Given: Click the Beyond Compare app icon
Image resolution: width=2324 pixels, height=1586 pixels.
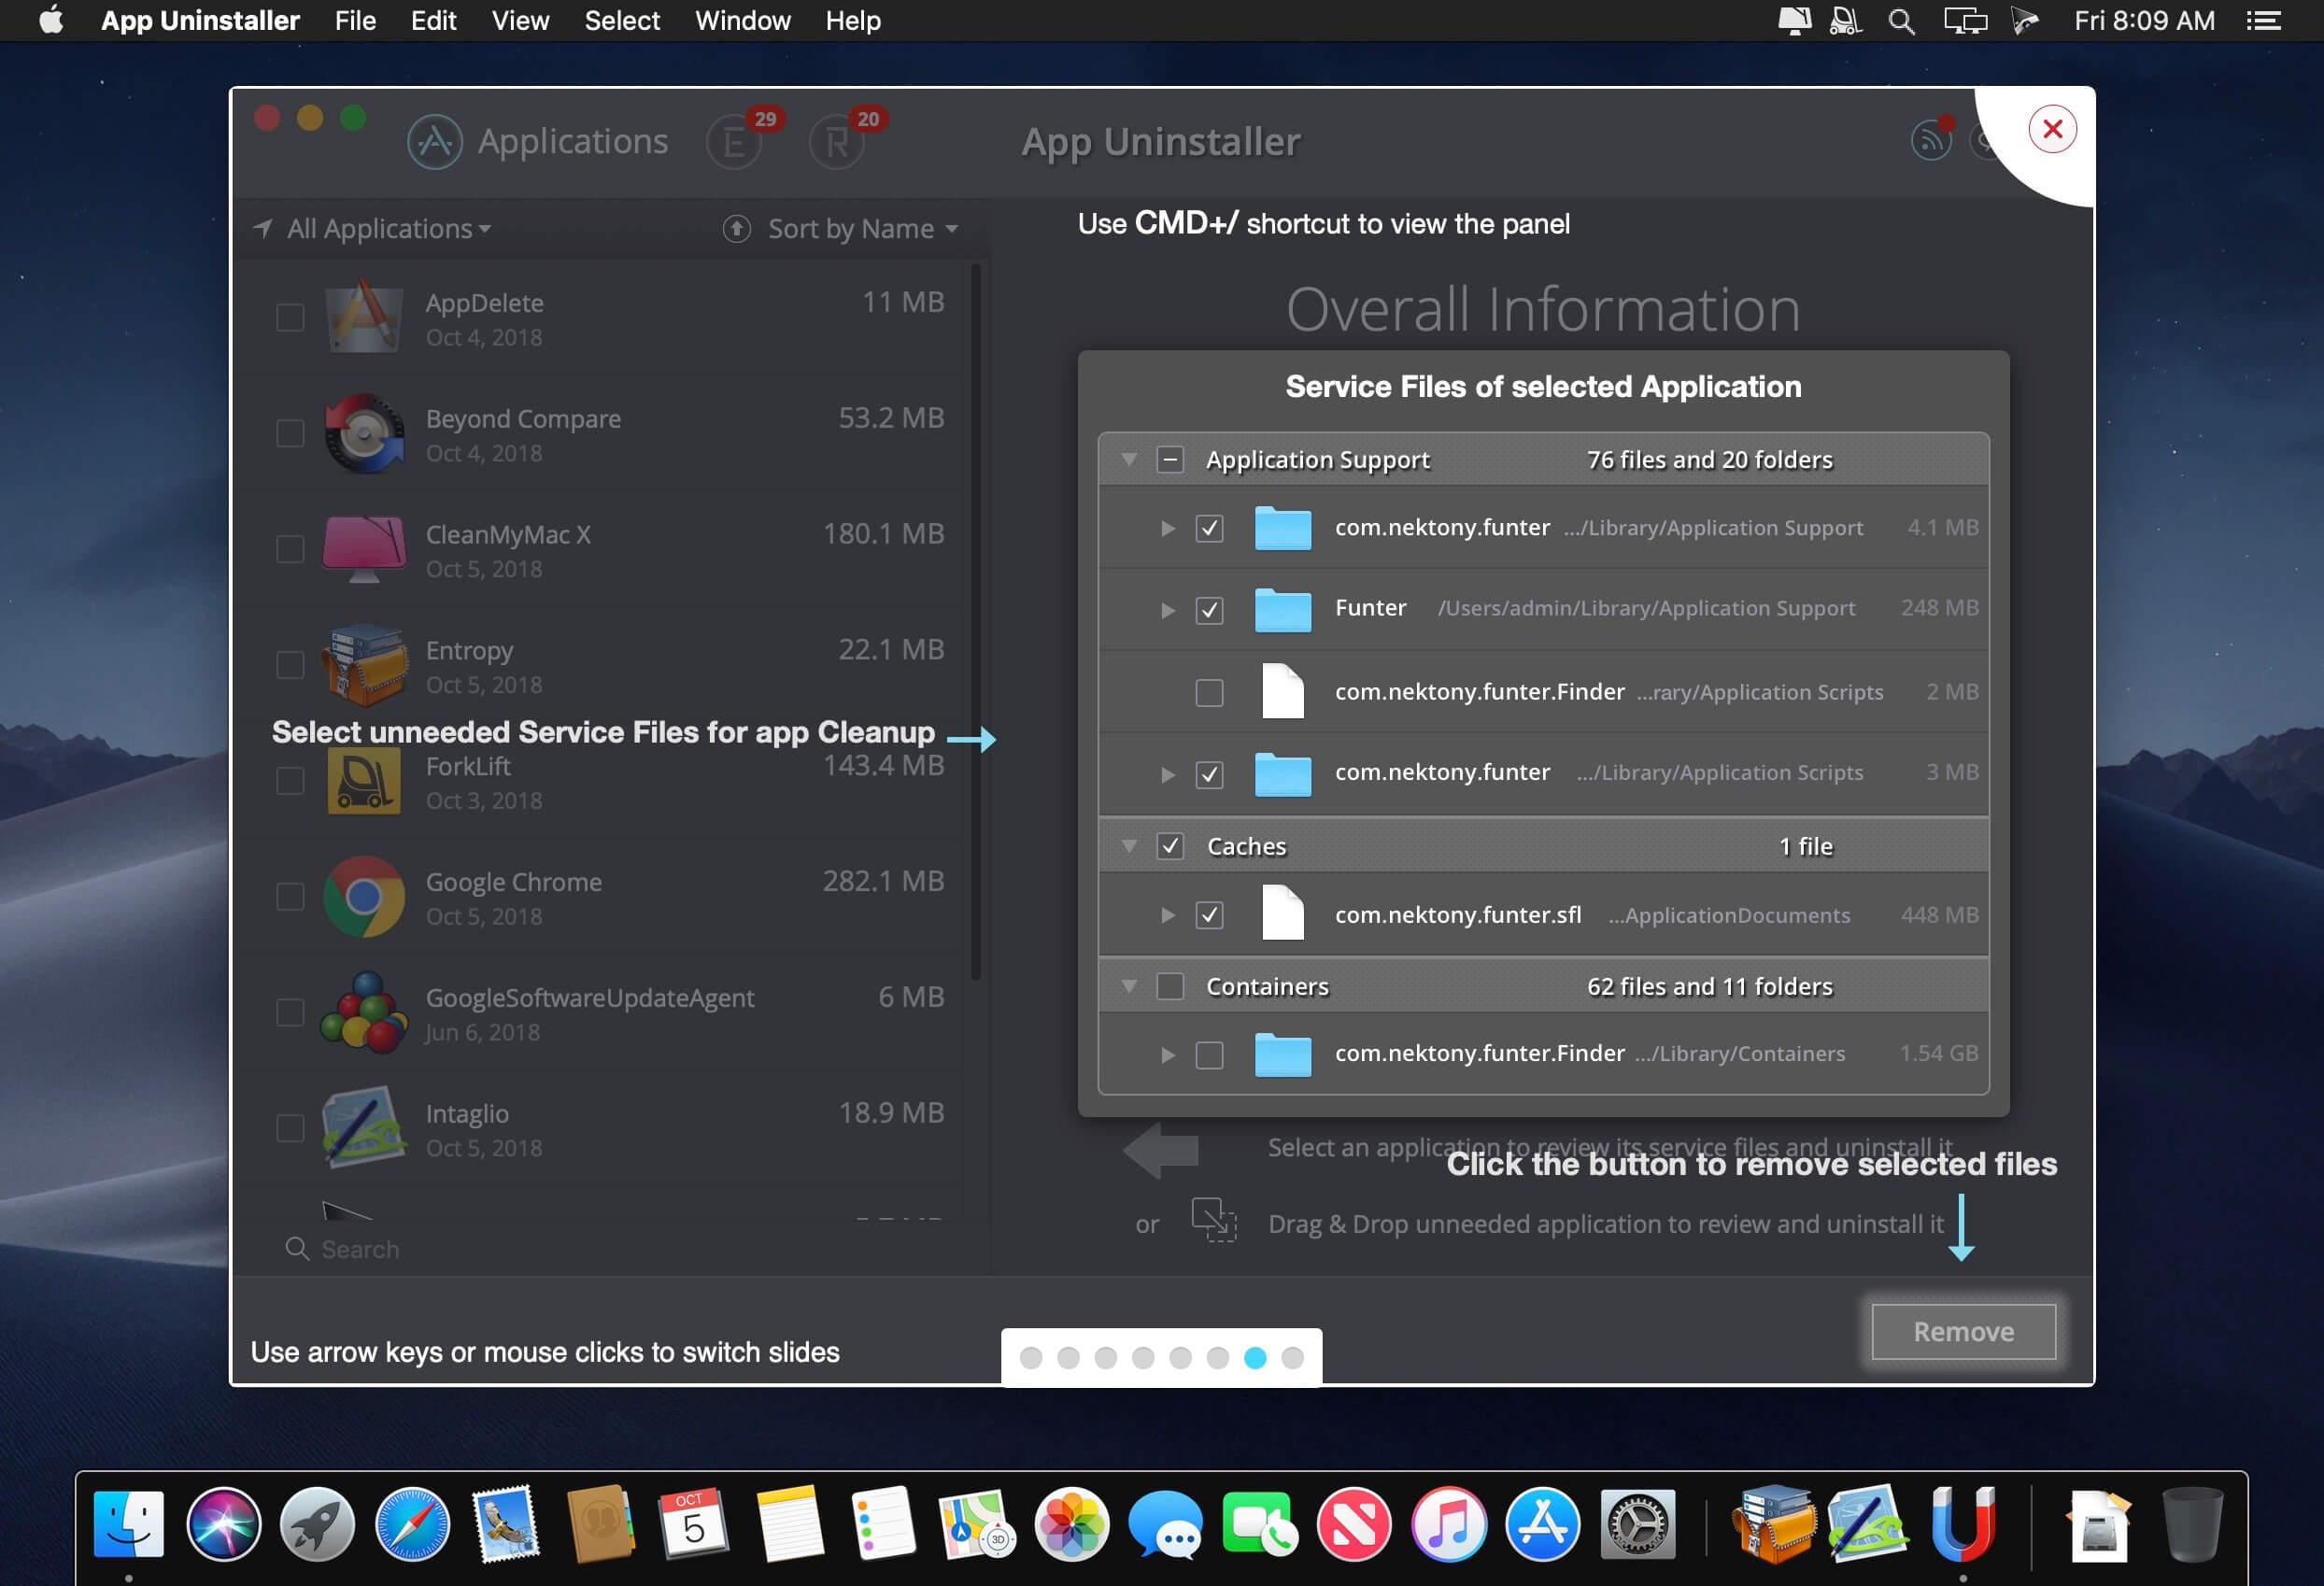Looking at the screenshot, I should pyautogui.click(x=364, y=433).
